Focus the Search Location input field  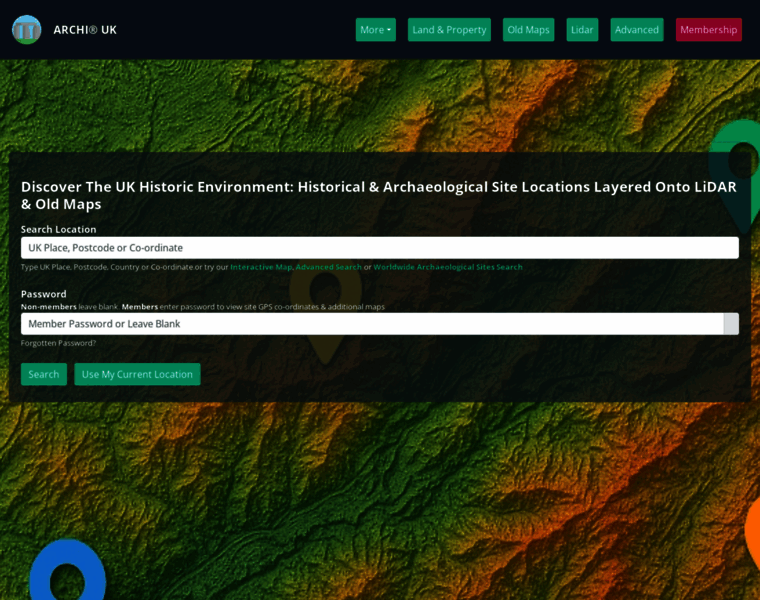[x=379, y=248]
